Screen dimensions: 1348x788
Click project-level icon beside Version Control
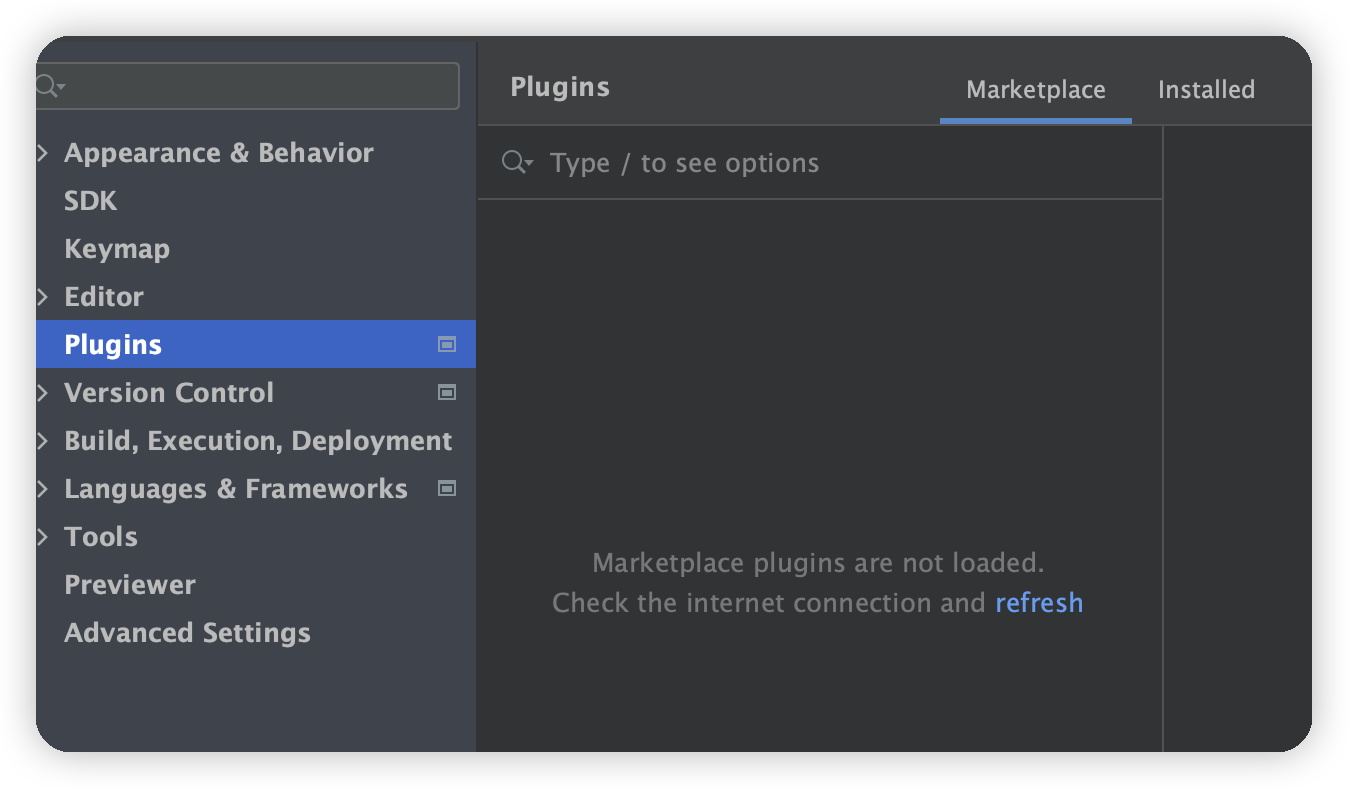click(x=447, y=393)
